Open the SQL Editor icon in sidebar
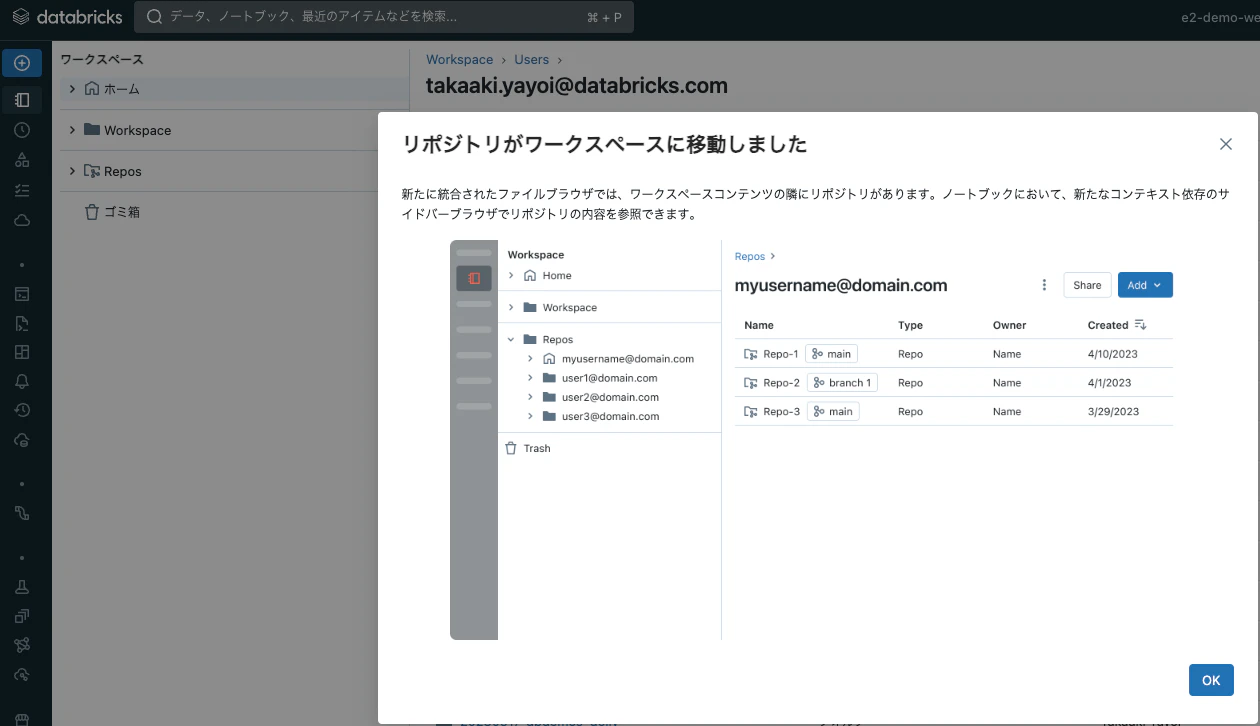This screenshot has width=1260, height=726. (x=22, y=294)
